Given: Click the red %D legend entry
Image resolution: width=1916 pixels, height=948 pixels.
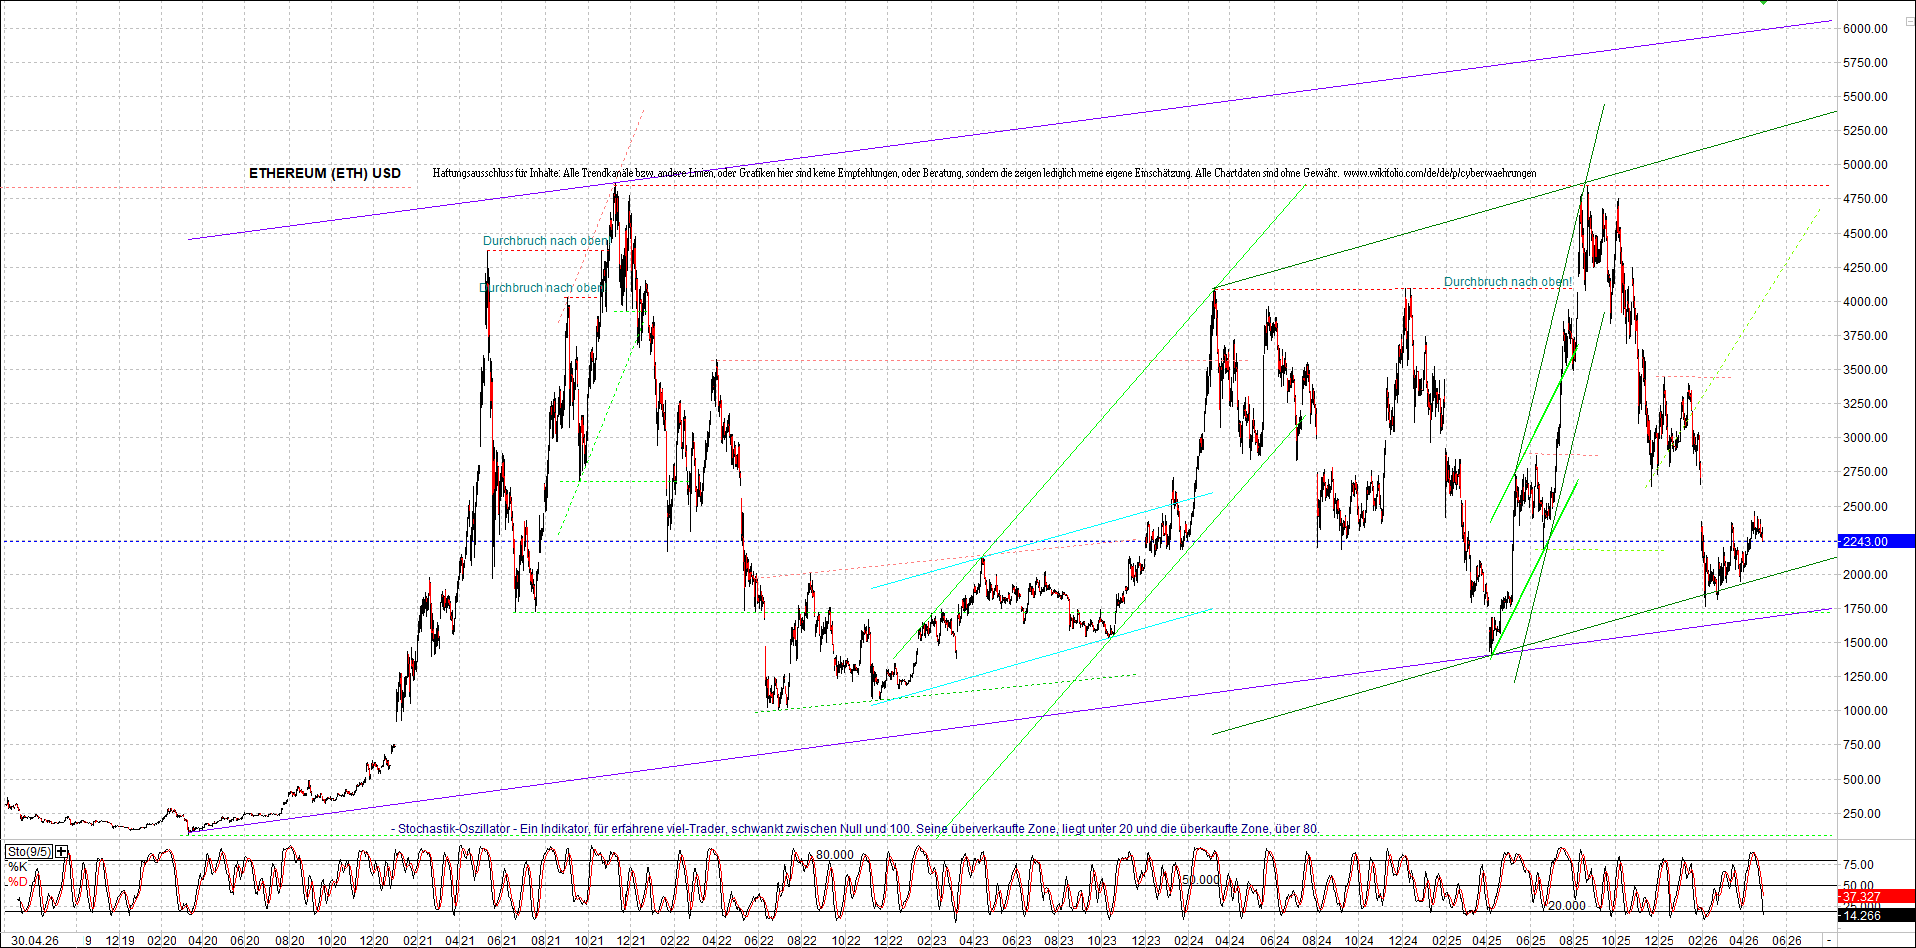Looking at the screenshot, I should click(x=17, y=882).
